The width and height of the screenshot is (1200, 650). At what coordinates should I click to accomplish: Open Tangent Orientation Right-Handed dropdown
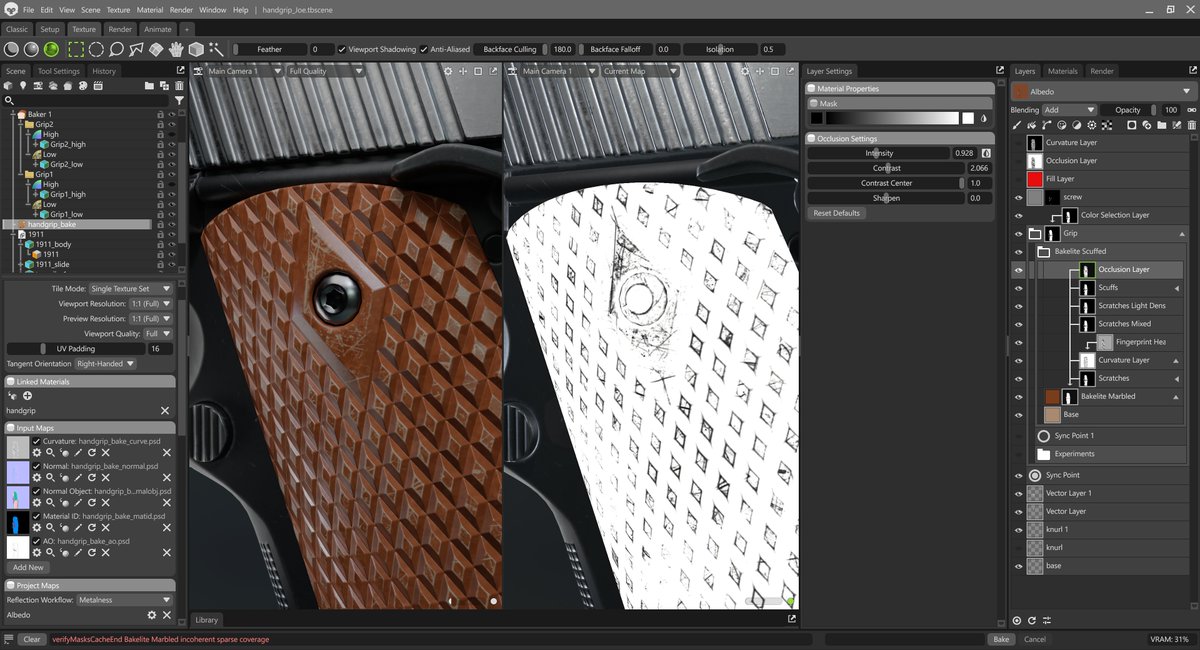point(105,364)
